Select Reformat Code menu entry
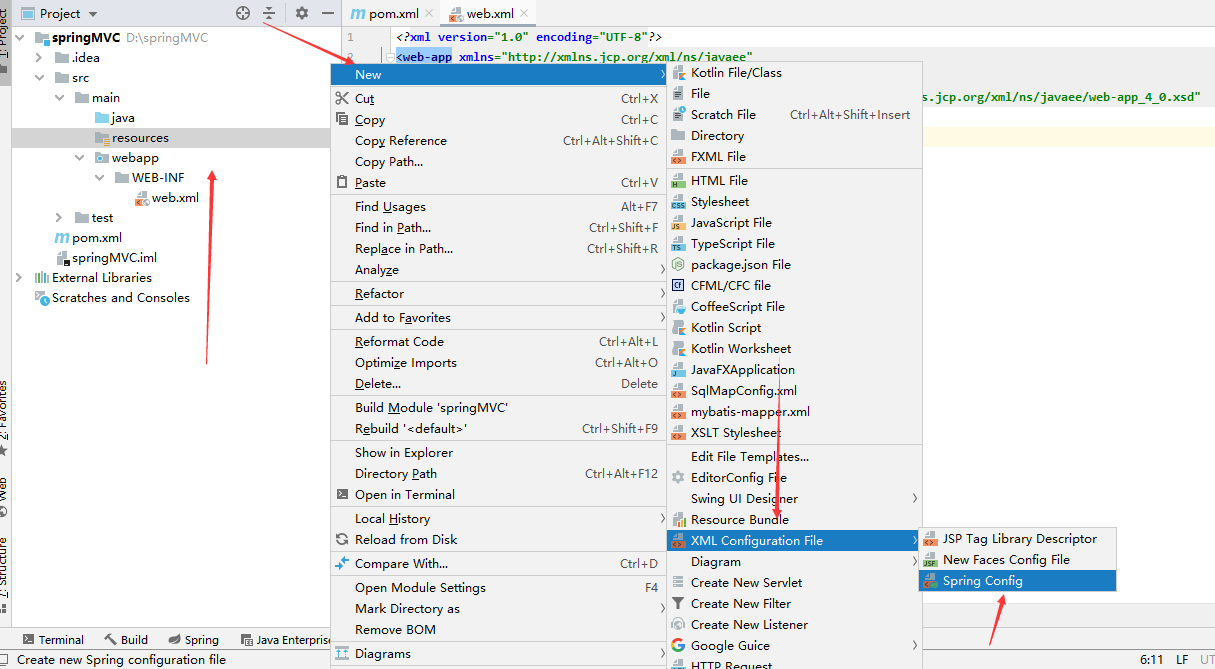The height and width of the screenshot is (669, 1215). 498,342
